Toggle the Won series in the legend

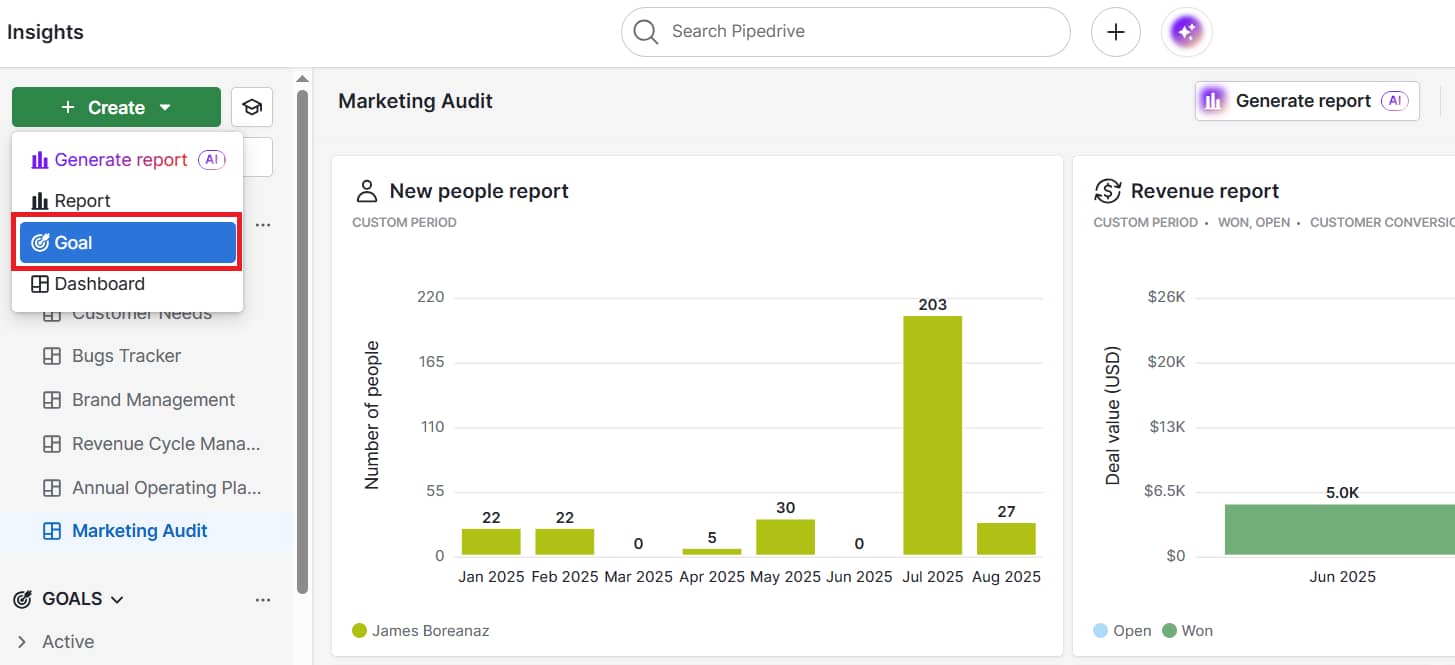(x=1187, y=630)
